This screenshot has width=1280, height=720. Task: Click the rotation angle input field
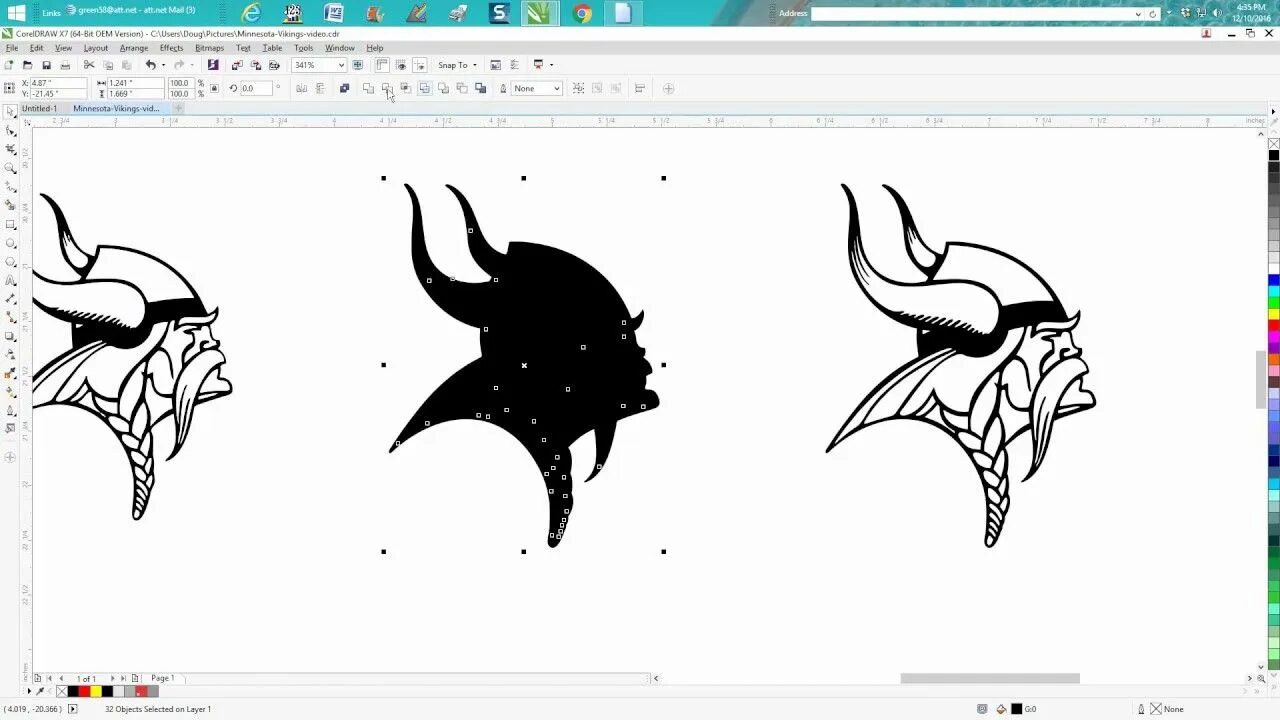point(256,88)
